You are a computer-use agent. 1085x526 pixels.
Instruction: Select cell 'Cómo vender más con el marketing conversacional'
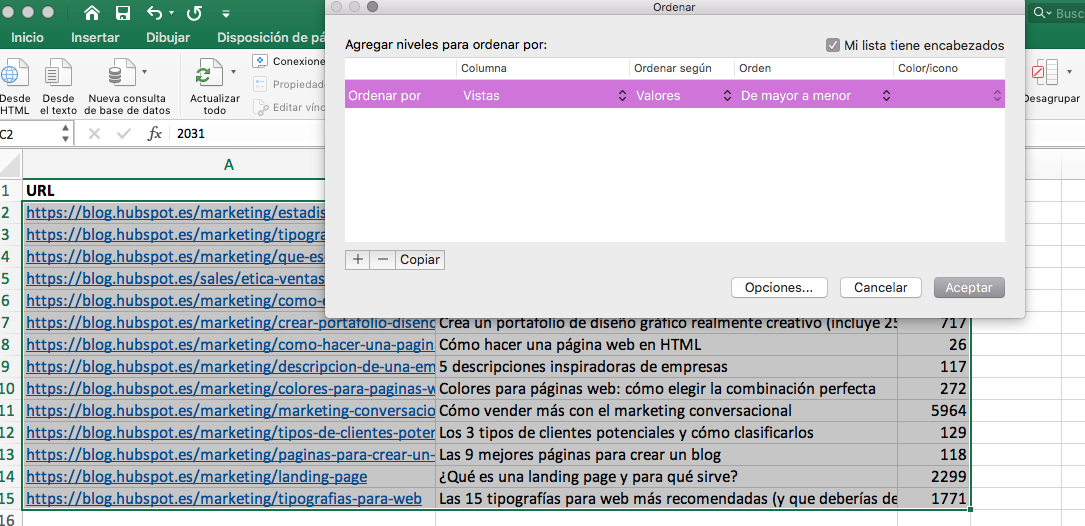[x=666, y=410]
